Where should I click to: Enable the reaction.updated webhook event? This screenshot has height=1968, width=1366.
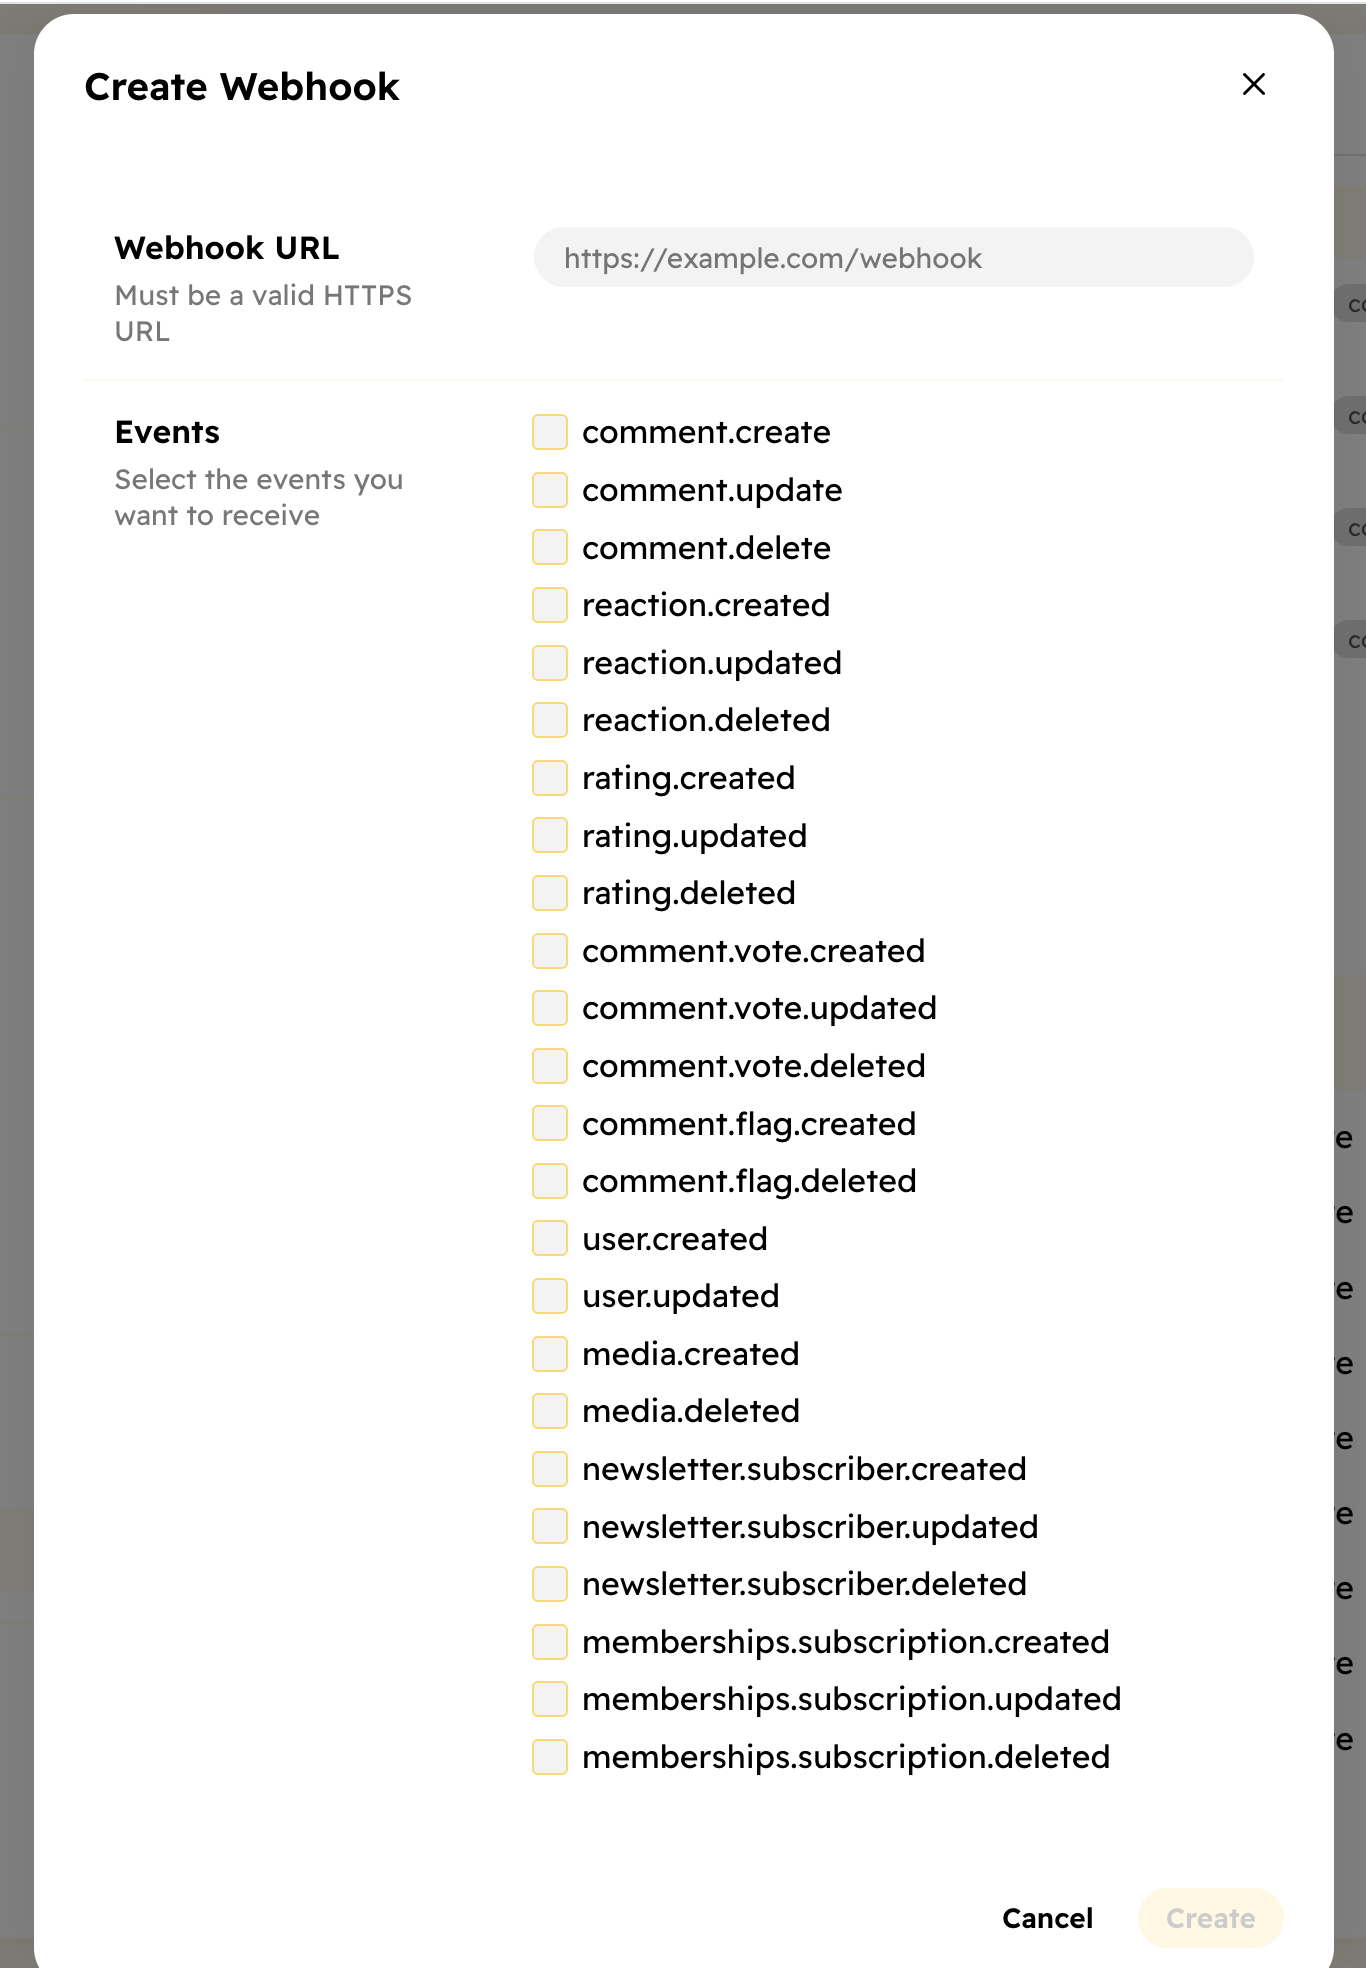click(549, 662)
